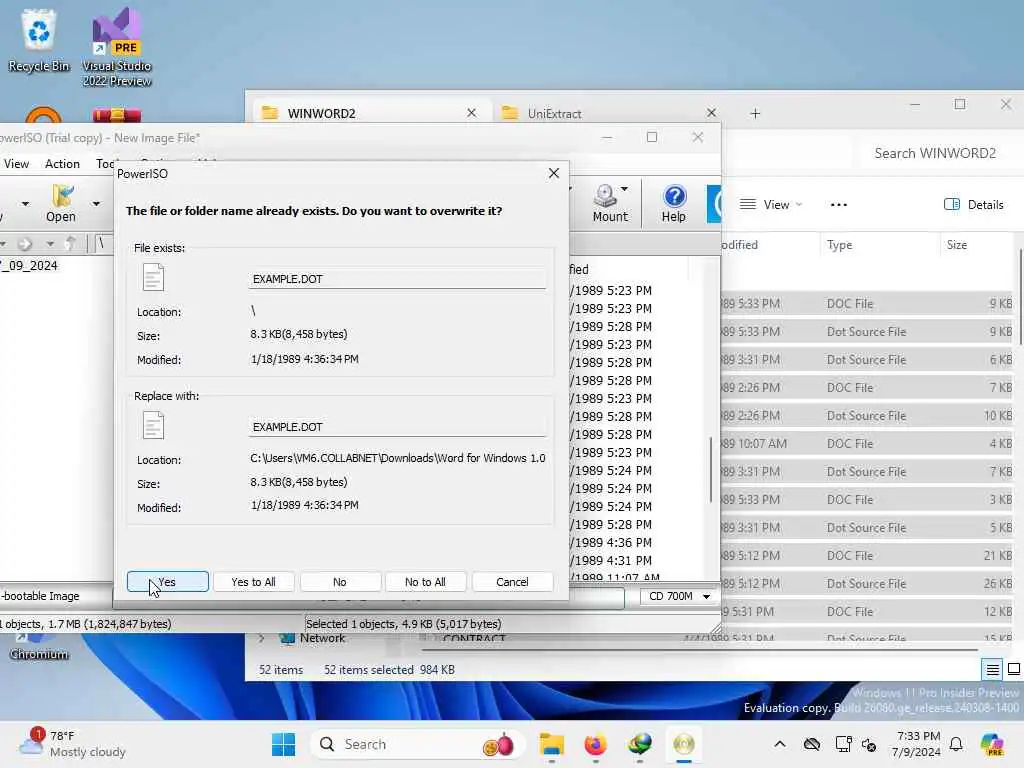Sort Explorer files by Size column
The image size is (1024, 768).
(957, 245)
